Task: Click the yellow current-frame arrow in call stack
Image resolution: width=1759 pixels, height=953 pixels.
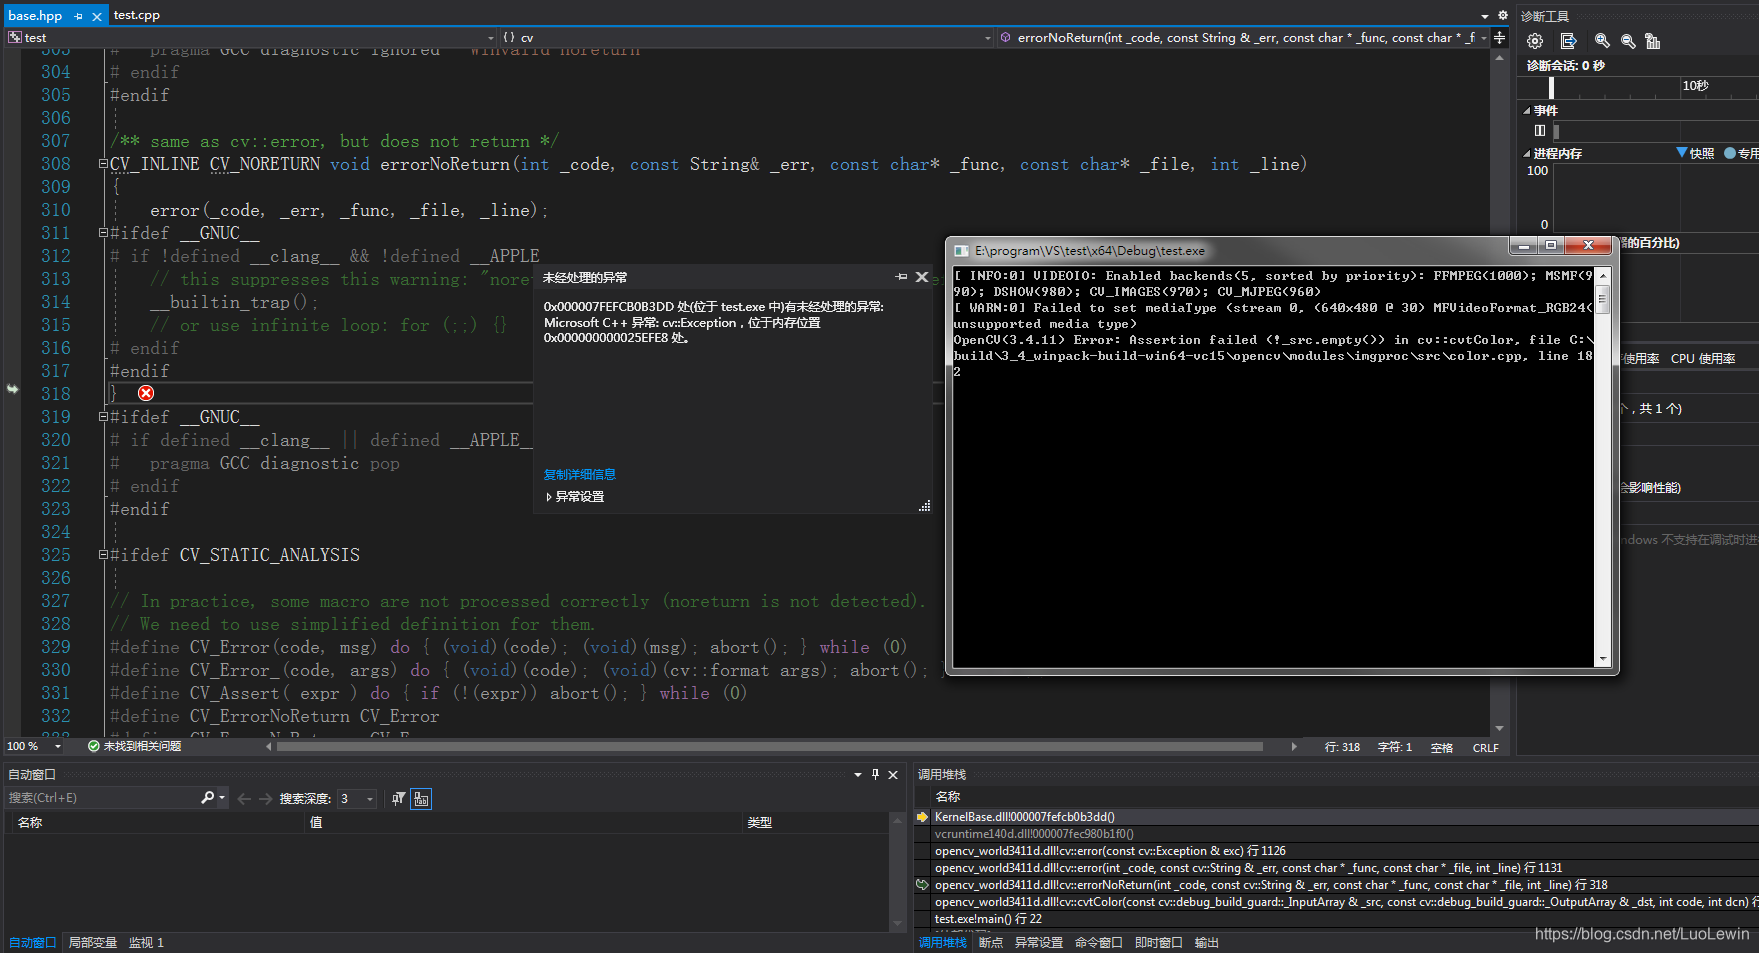Action: [922, 817]
